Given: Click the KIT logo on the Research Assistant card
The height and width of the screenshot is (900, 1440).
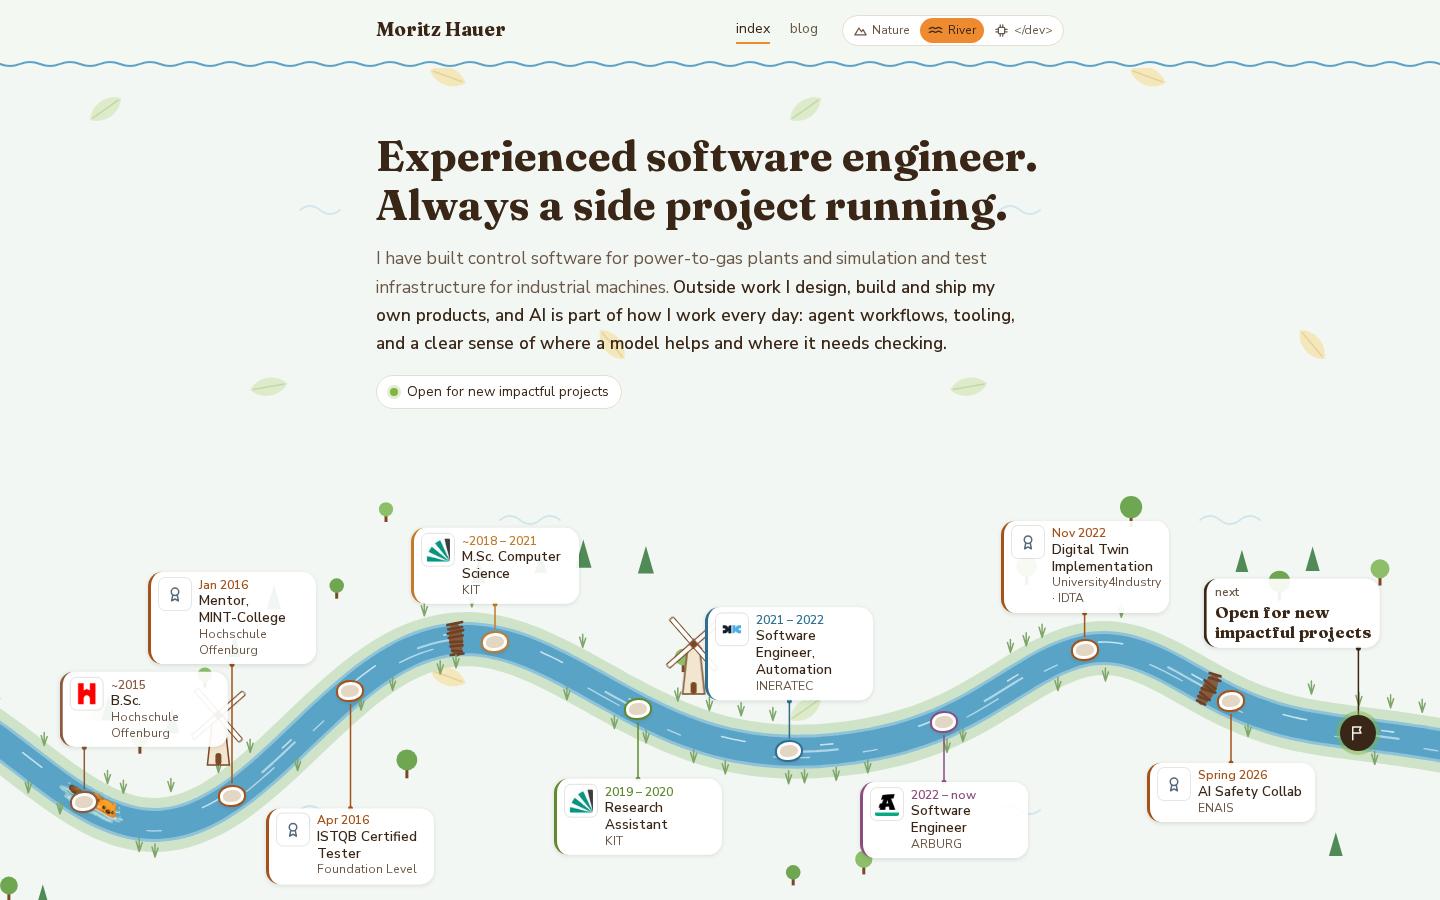Looking at the screenshot, I should tap(581, 801).
